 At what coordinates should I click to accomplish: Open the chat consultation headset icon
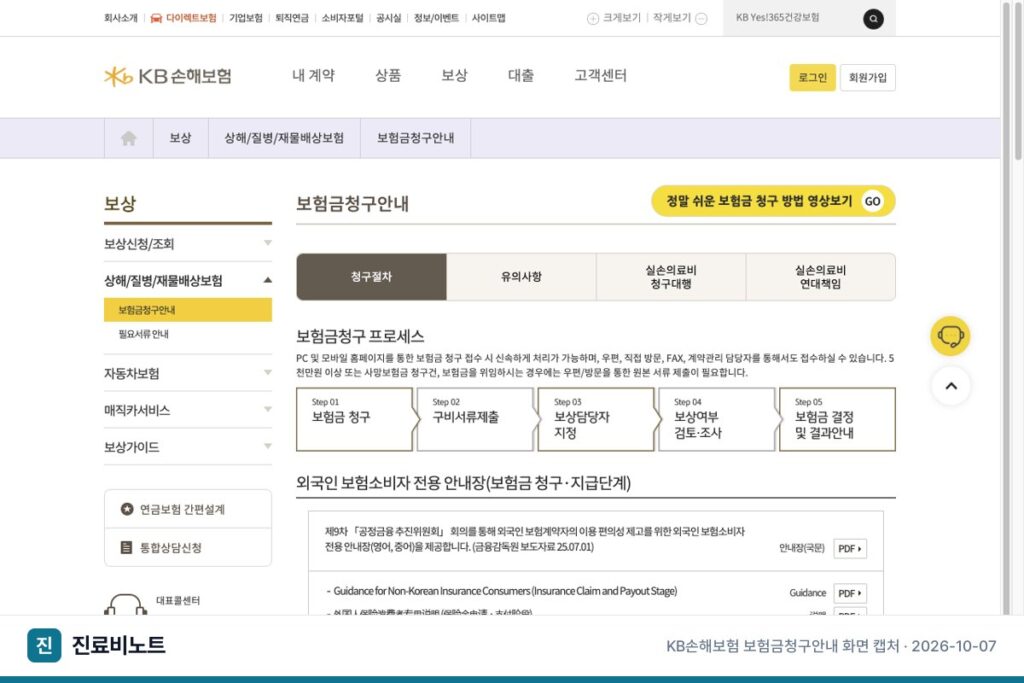(x=950, y=336)
